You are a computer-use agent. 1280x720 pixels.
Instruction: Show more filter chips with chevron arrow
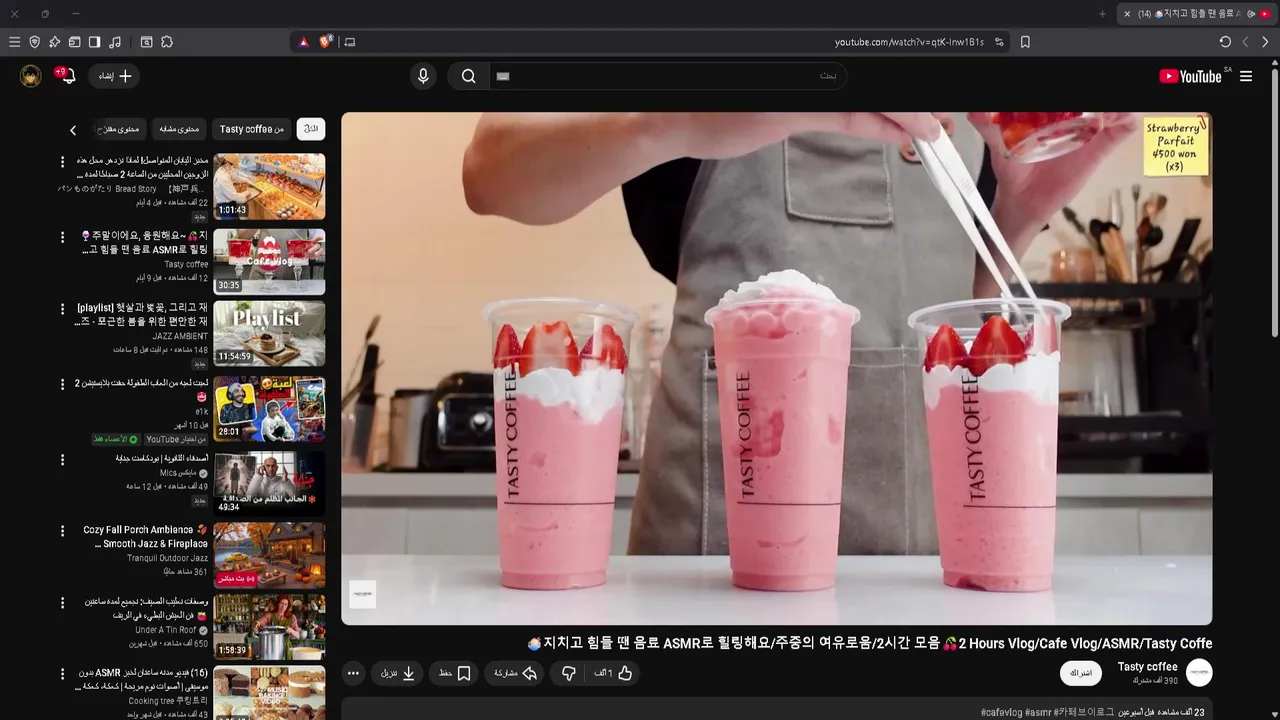[73, 130]
